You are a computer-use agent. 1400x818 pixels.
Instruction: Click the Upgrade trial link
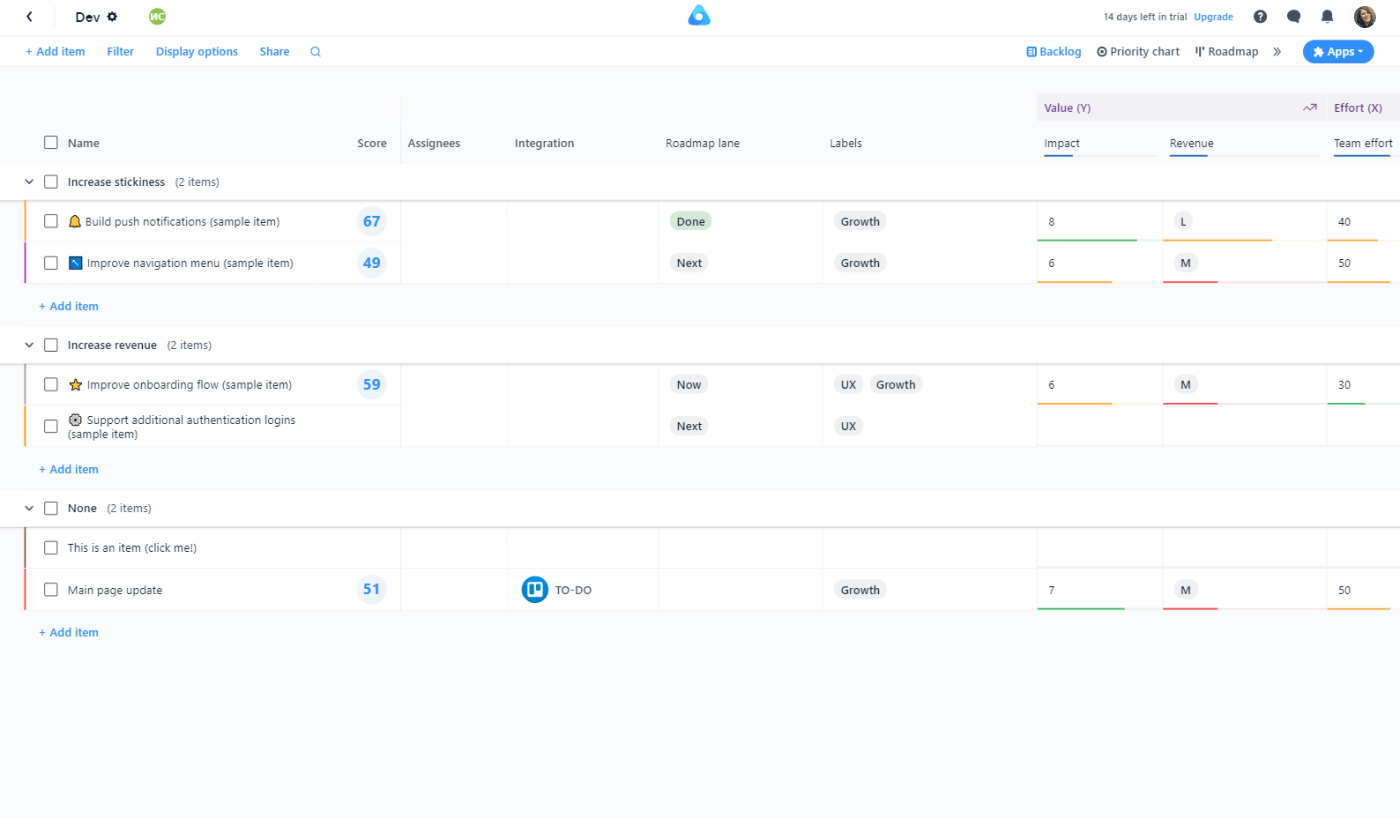tap(1213, 17)
